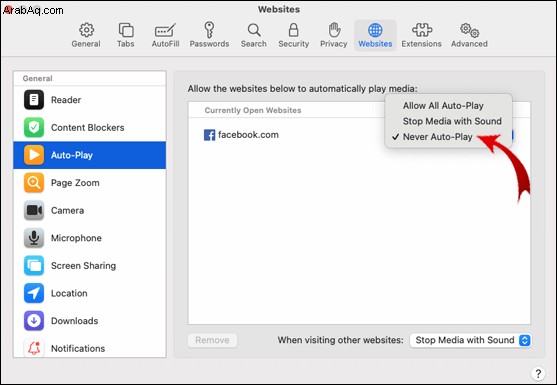Click the Passwords tab label text

209,44
